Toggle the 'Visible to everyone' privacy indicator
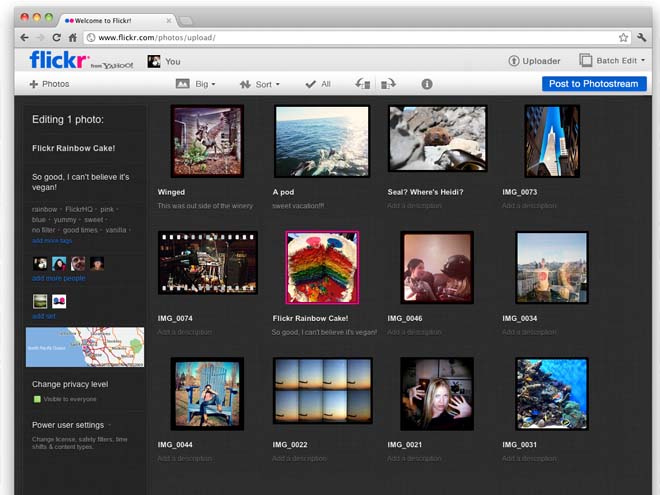This screenshot has width=660, height=495. (x=38, y=400)
